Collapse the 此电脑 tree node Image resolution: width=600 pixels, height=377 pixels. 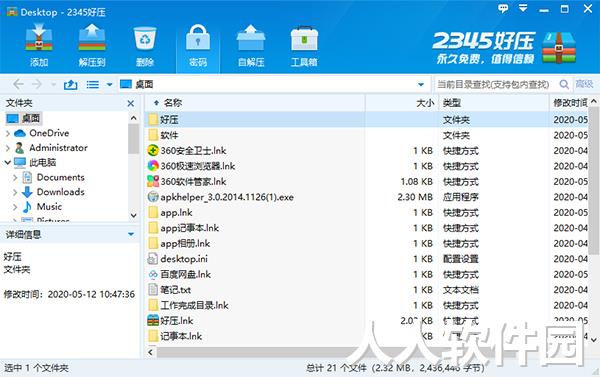coord(8,162)
